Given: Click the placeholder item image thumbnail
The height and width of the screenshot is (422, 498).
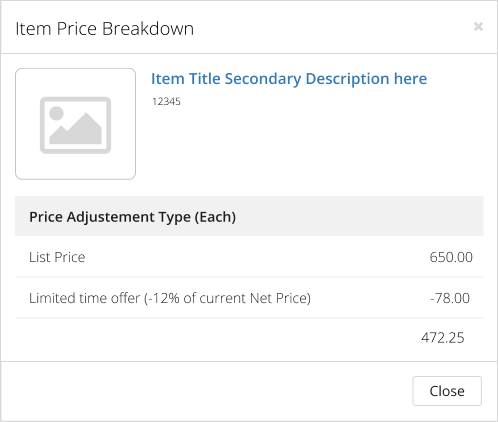Looking at the screenshot, I should point(75,124).
